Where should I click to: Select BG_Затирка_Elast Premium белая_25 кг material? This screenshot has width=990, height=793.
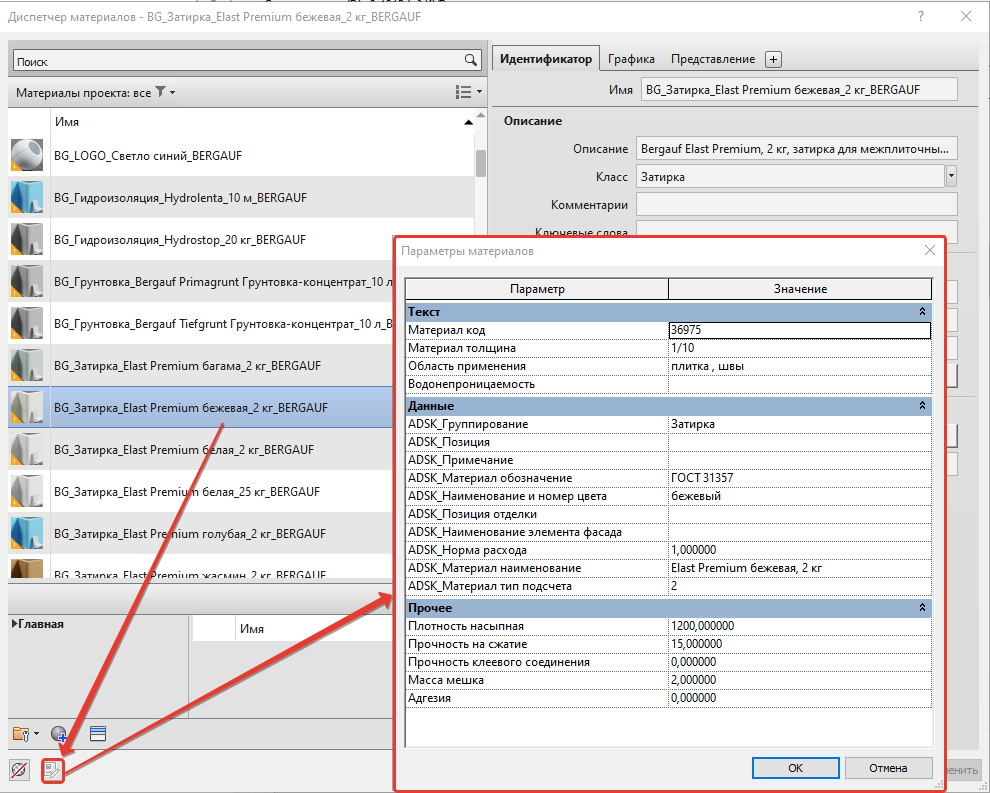(201, 491)
